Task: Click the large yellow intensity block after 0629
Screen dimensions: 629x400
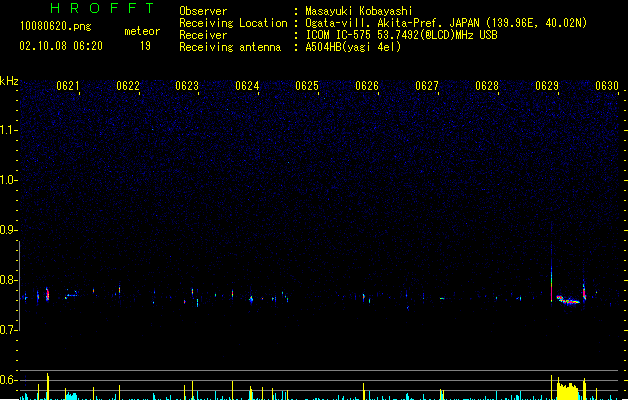Action: pyautogui.click(x=568, y=391)
